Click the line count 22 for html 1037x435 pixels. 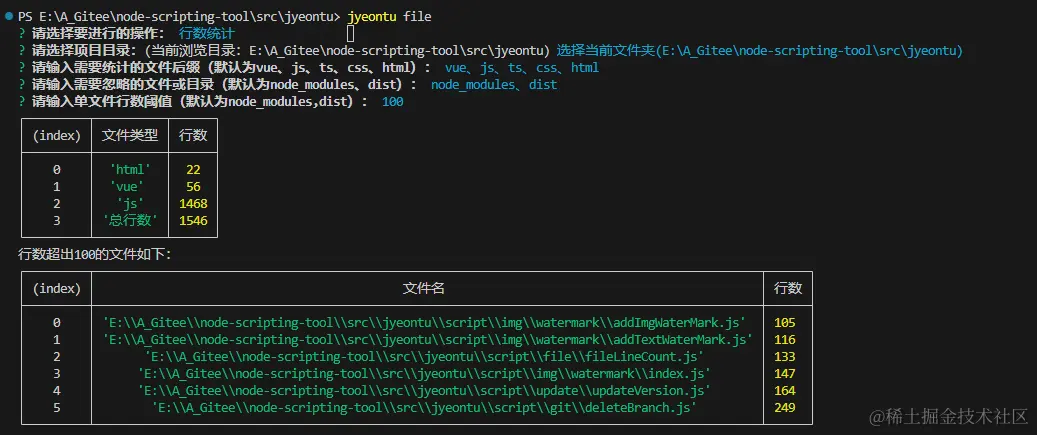click(193, 170)
